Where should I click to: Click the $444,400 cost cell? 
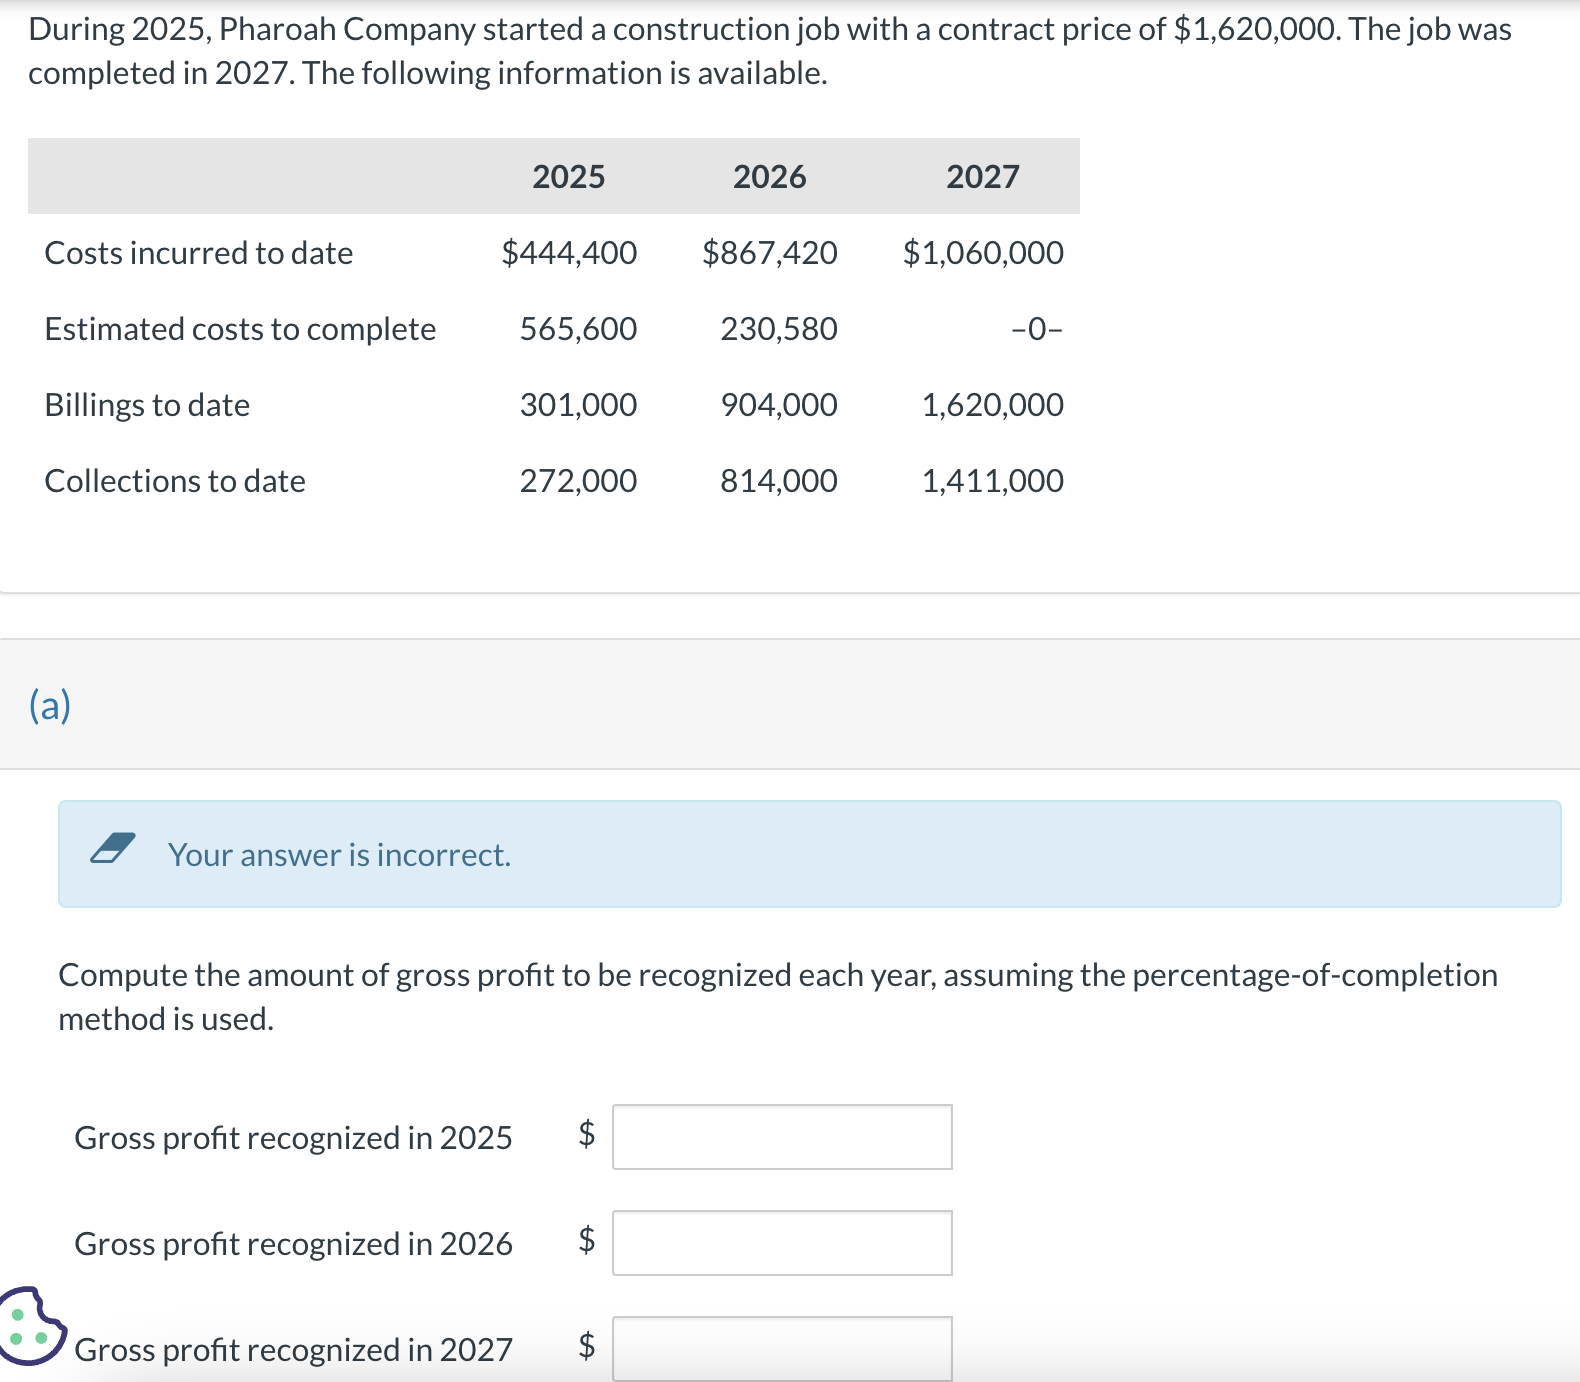click(569, 253)
